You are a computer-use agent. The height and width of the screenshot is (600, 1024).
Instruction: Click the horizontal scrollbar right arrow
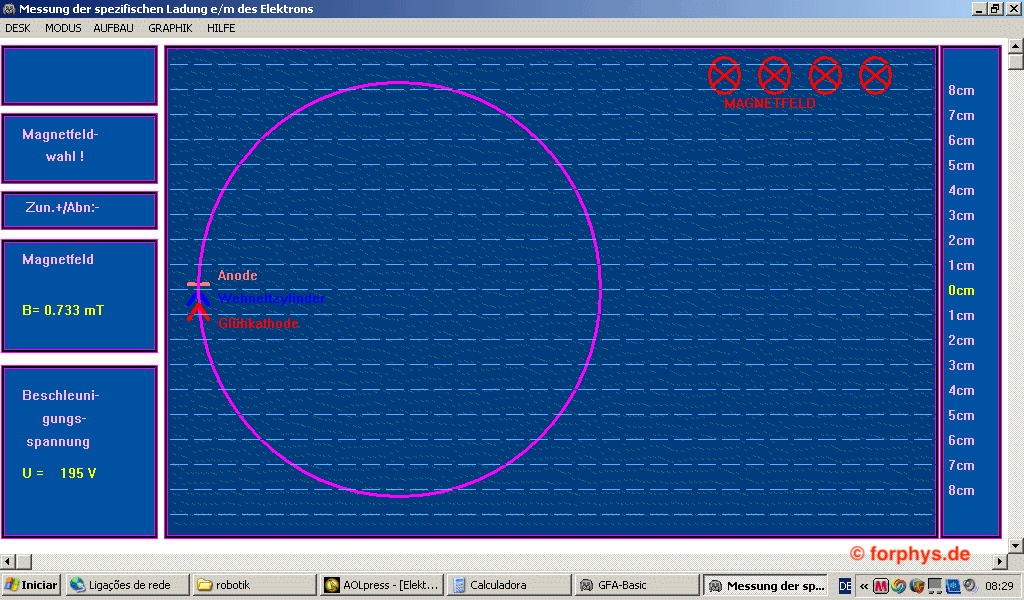click(999, 562)
